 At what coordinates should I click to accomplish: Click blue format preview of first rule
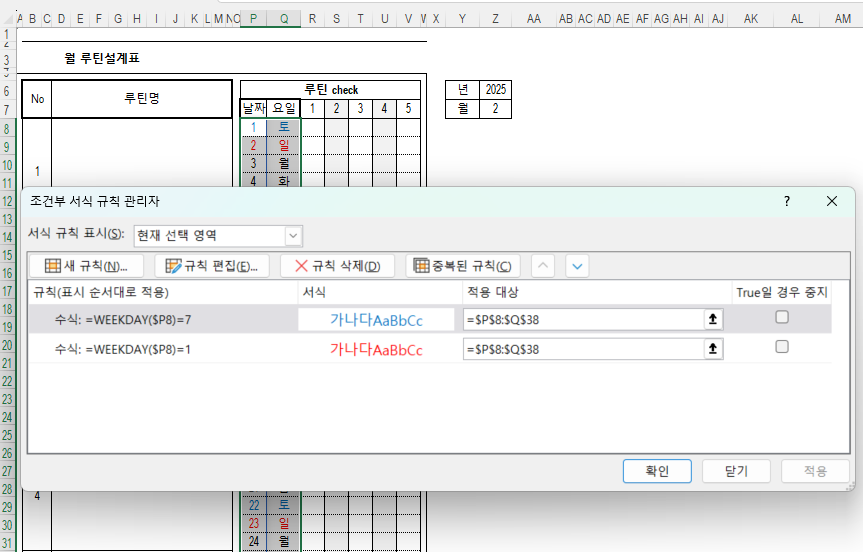point(376,320)
